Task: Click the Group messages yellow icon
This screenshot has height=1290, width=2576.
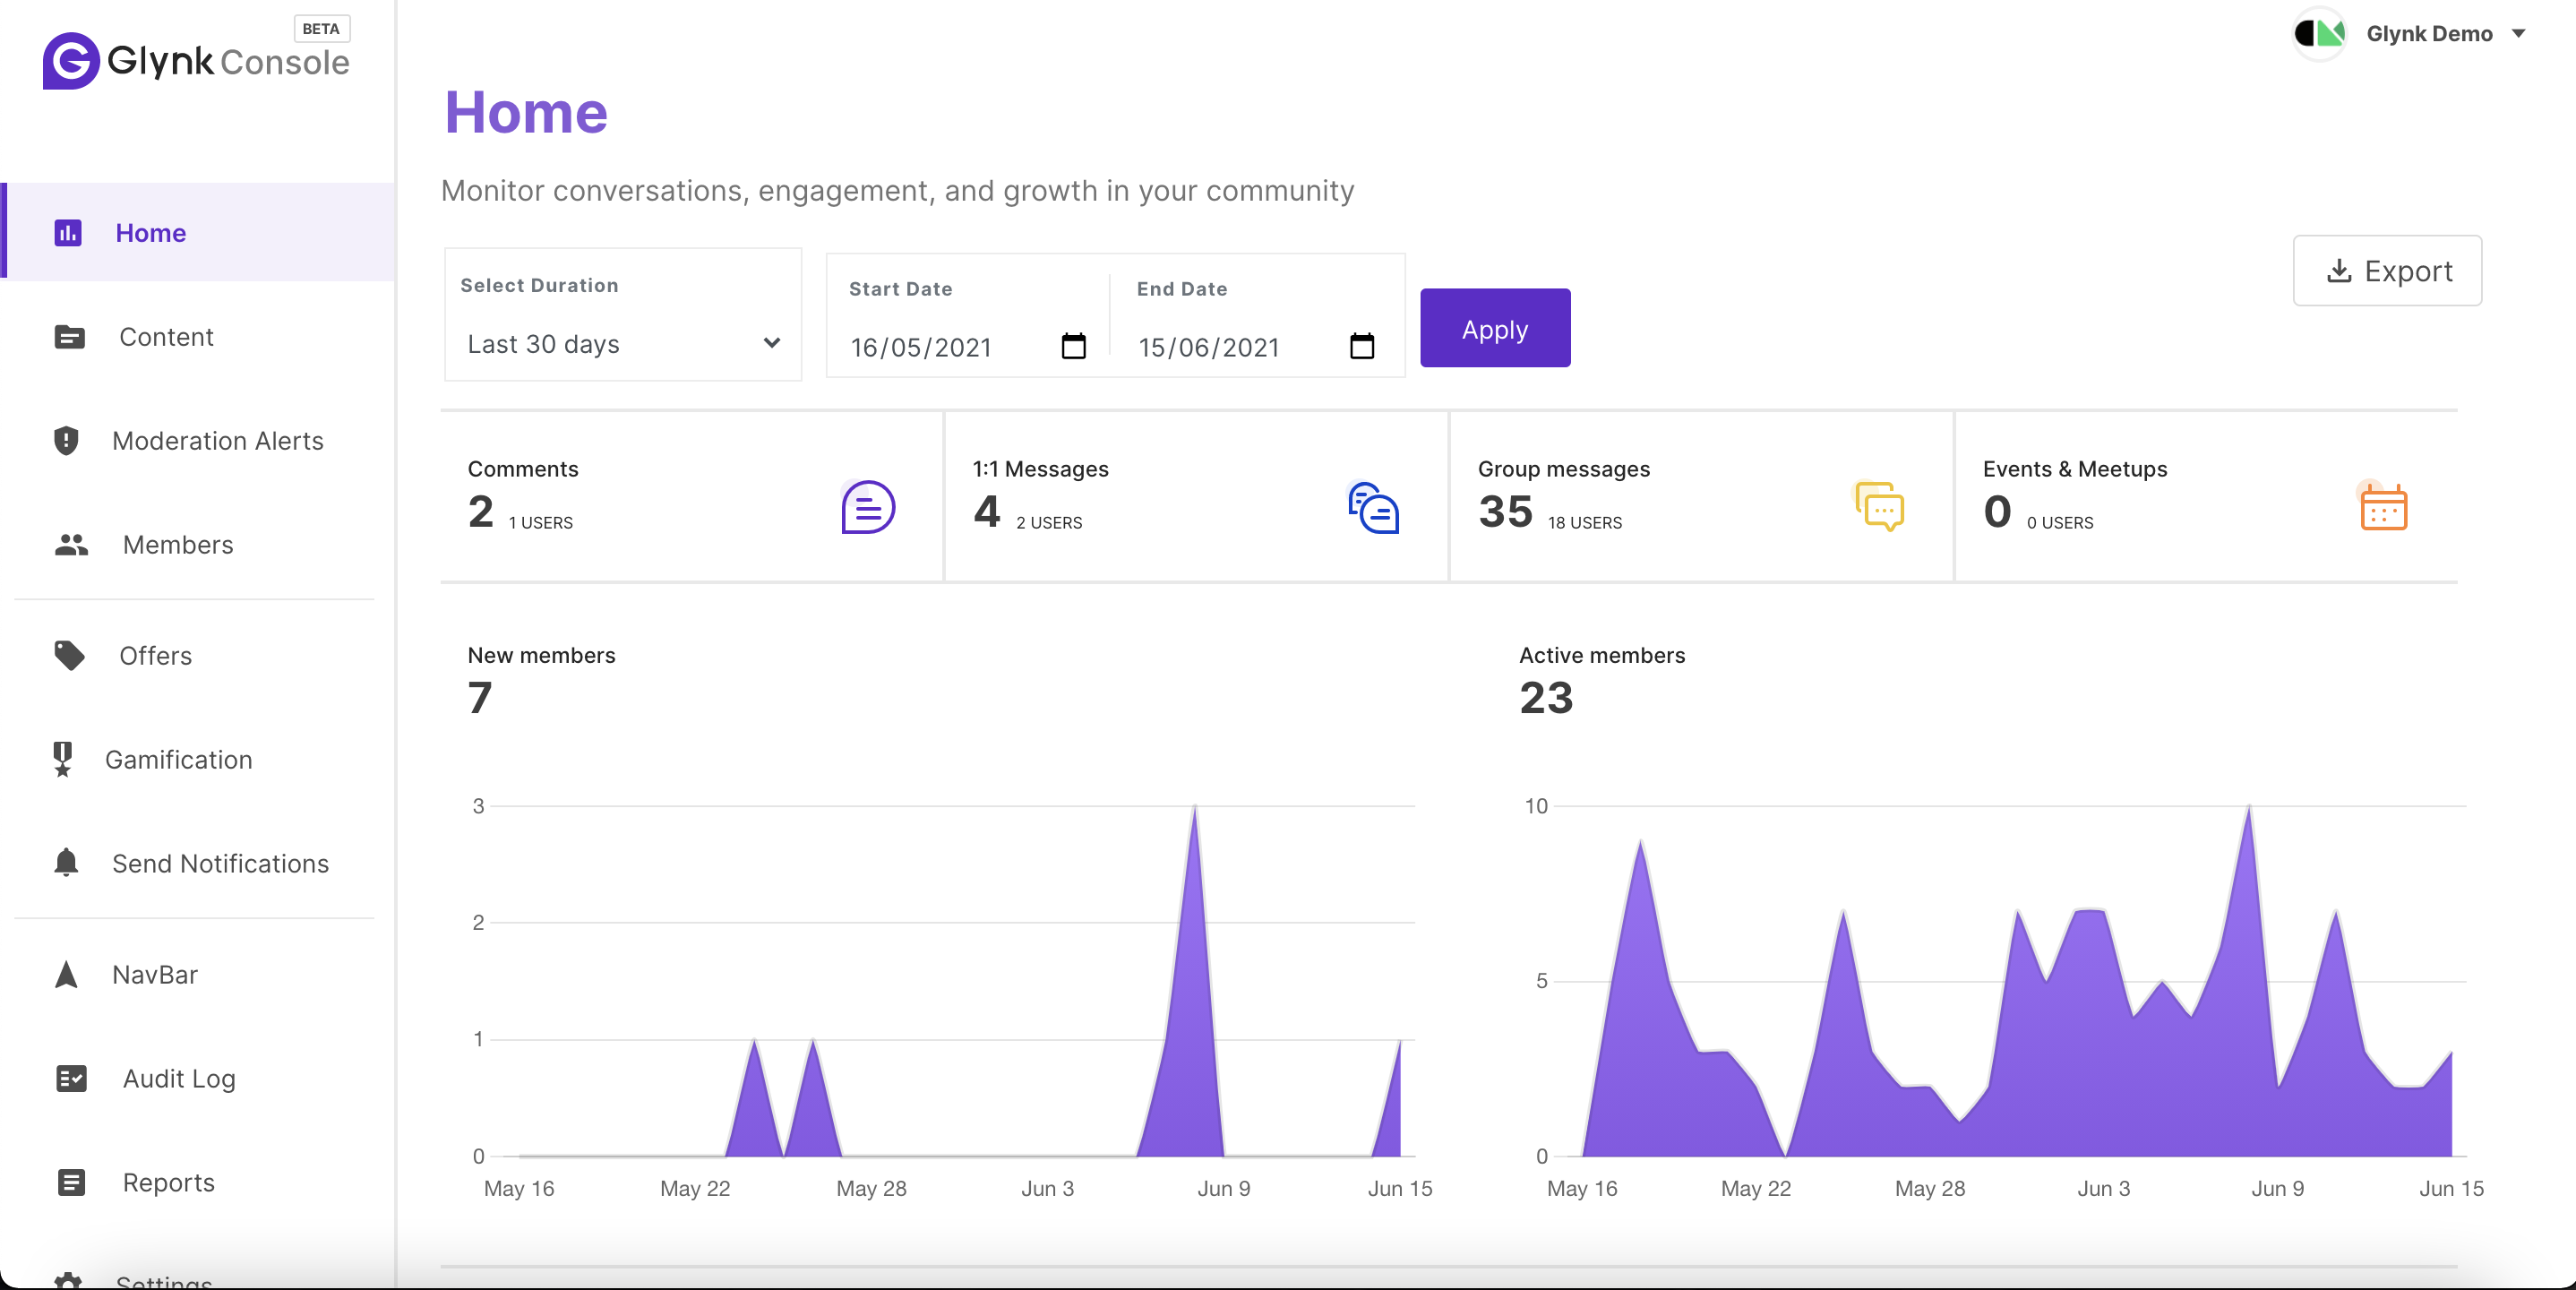Action: coord(1879,506)
